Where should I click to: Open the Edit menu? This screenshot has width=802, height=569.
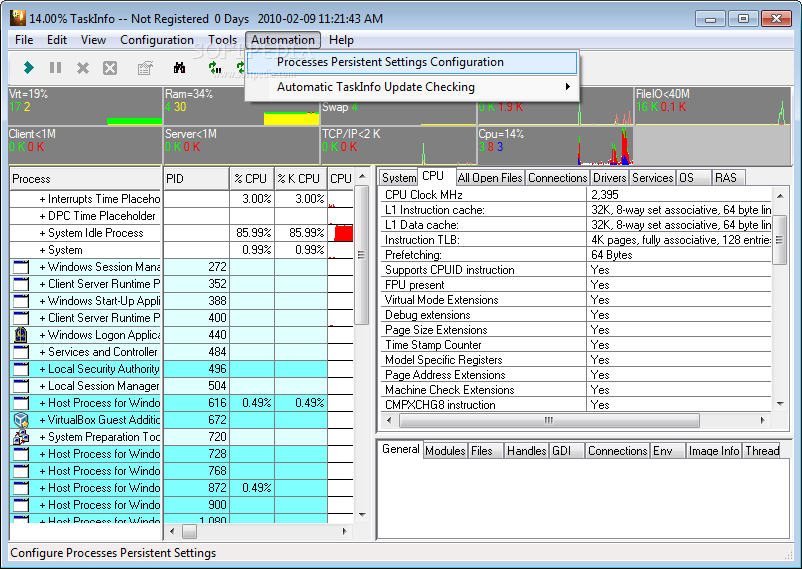(57, 40)
